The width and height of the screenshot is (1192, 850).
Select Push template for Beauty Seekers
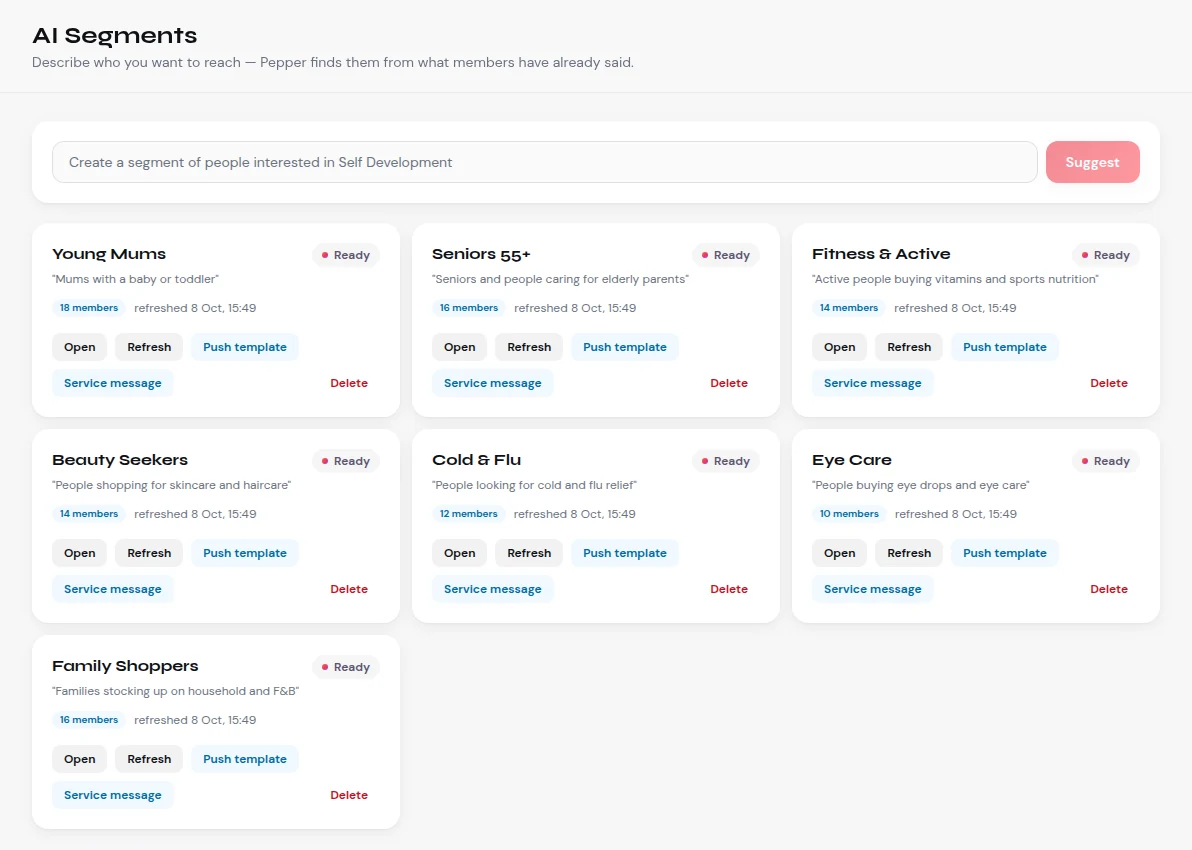pyautogui.click(x=245, y=553)
